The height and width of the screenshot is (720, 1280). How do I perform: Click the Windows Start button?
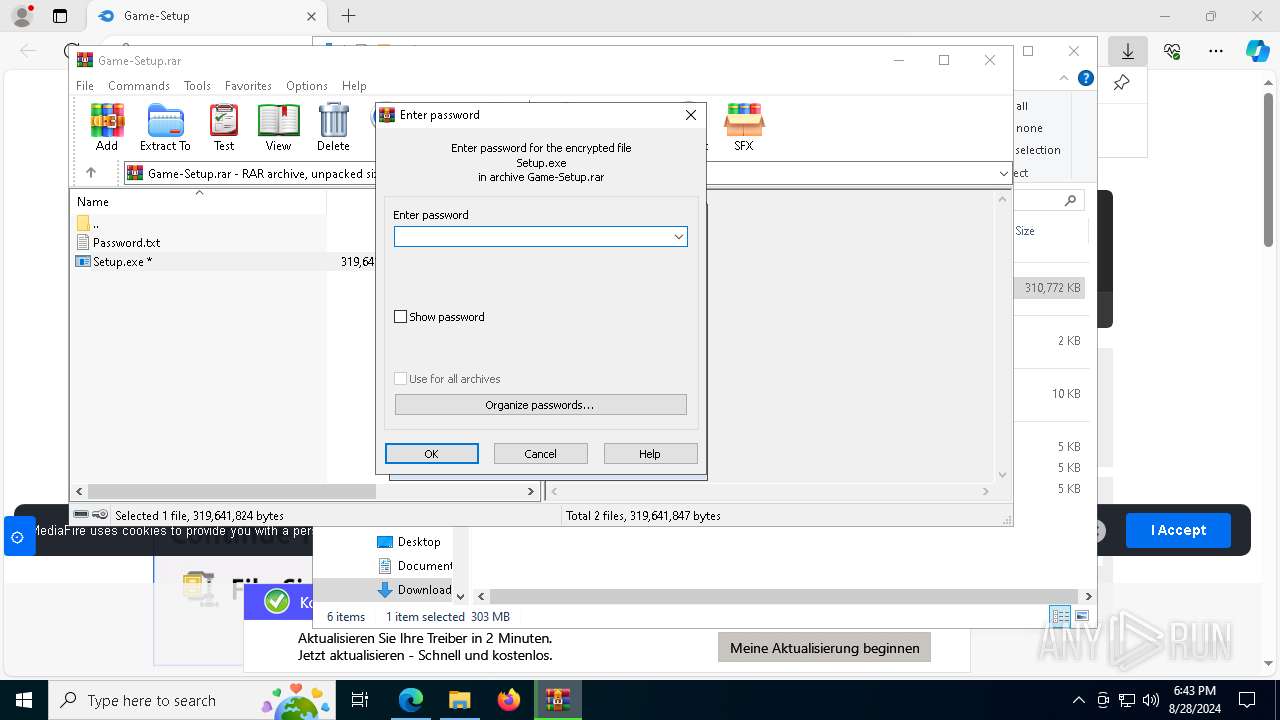pyautogui.click(x=23, y=700)
